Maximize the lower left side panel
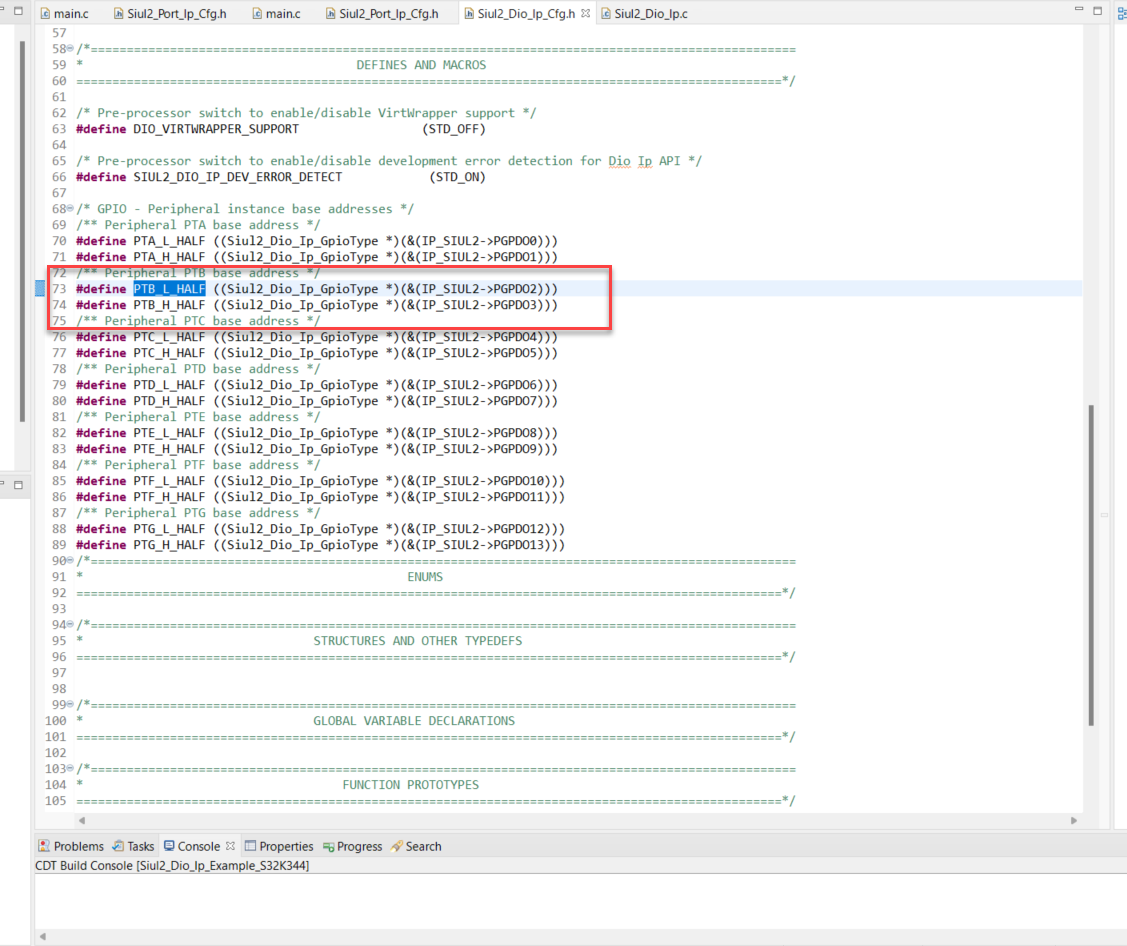The height and width of the screenshot is (946, 1127). (19, 485)
